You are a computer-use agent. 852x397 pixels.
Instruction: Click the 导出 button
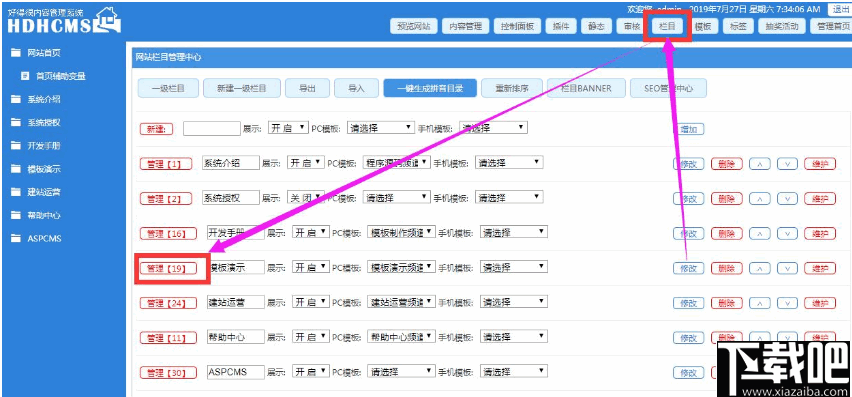307,88
